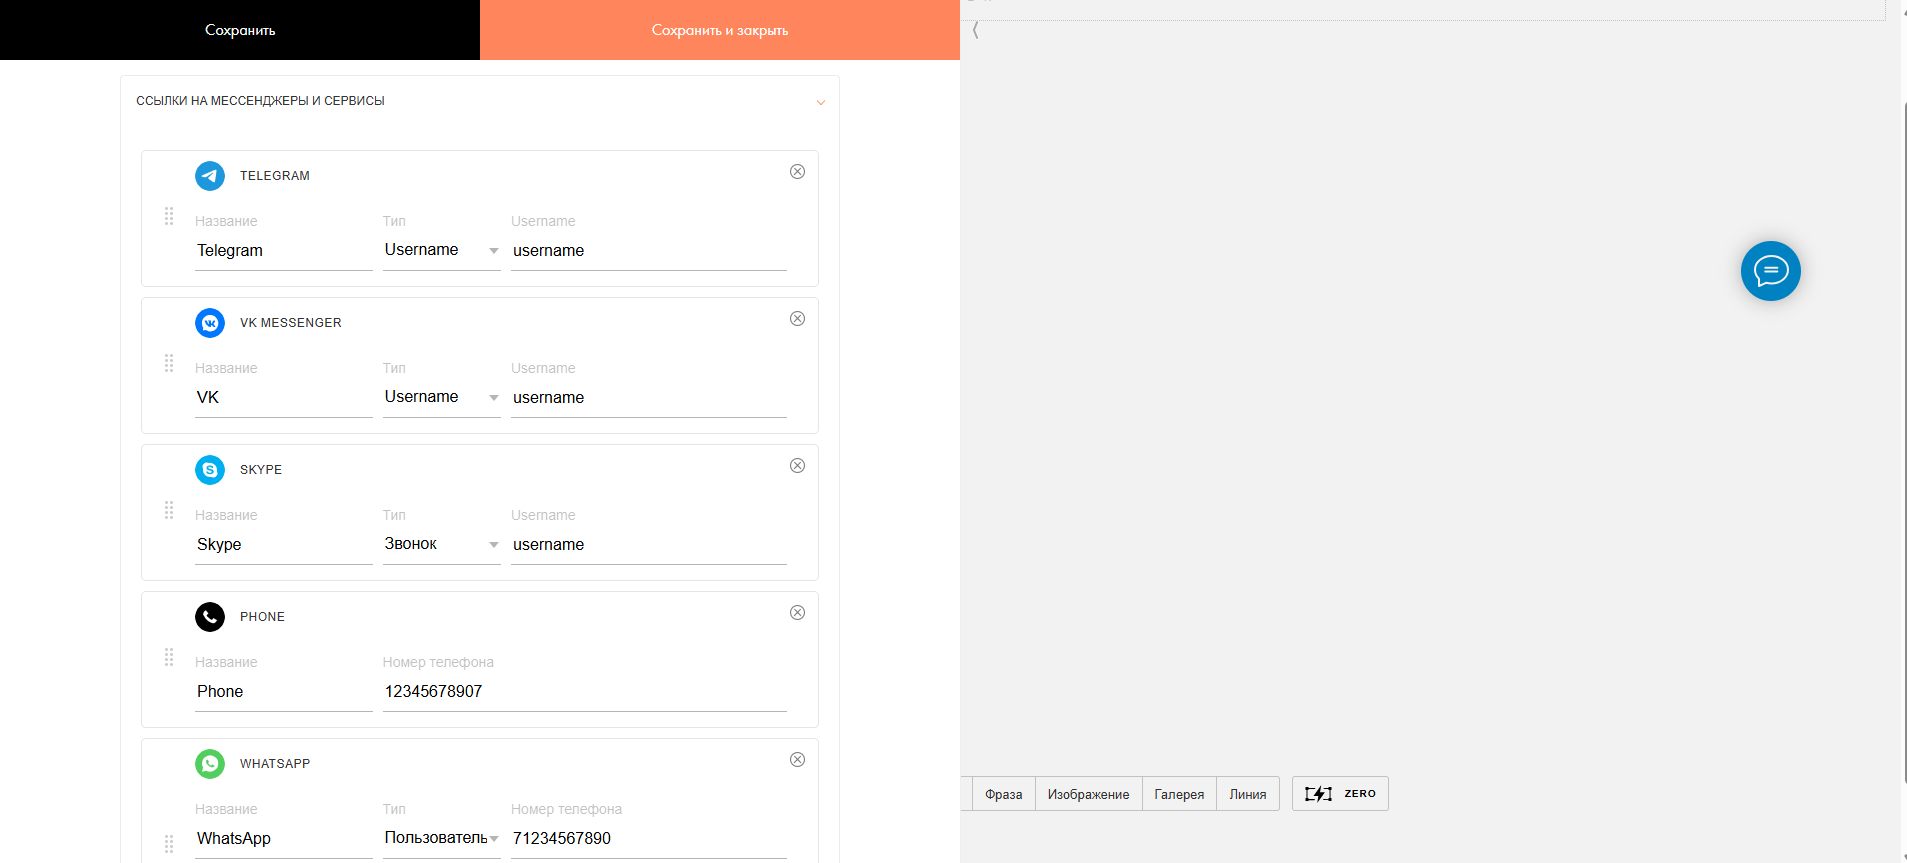
Task: Click the Telegram service icon
Action: pyautogui.click(x=210, y=176)
